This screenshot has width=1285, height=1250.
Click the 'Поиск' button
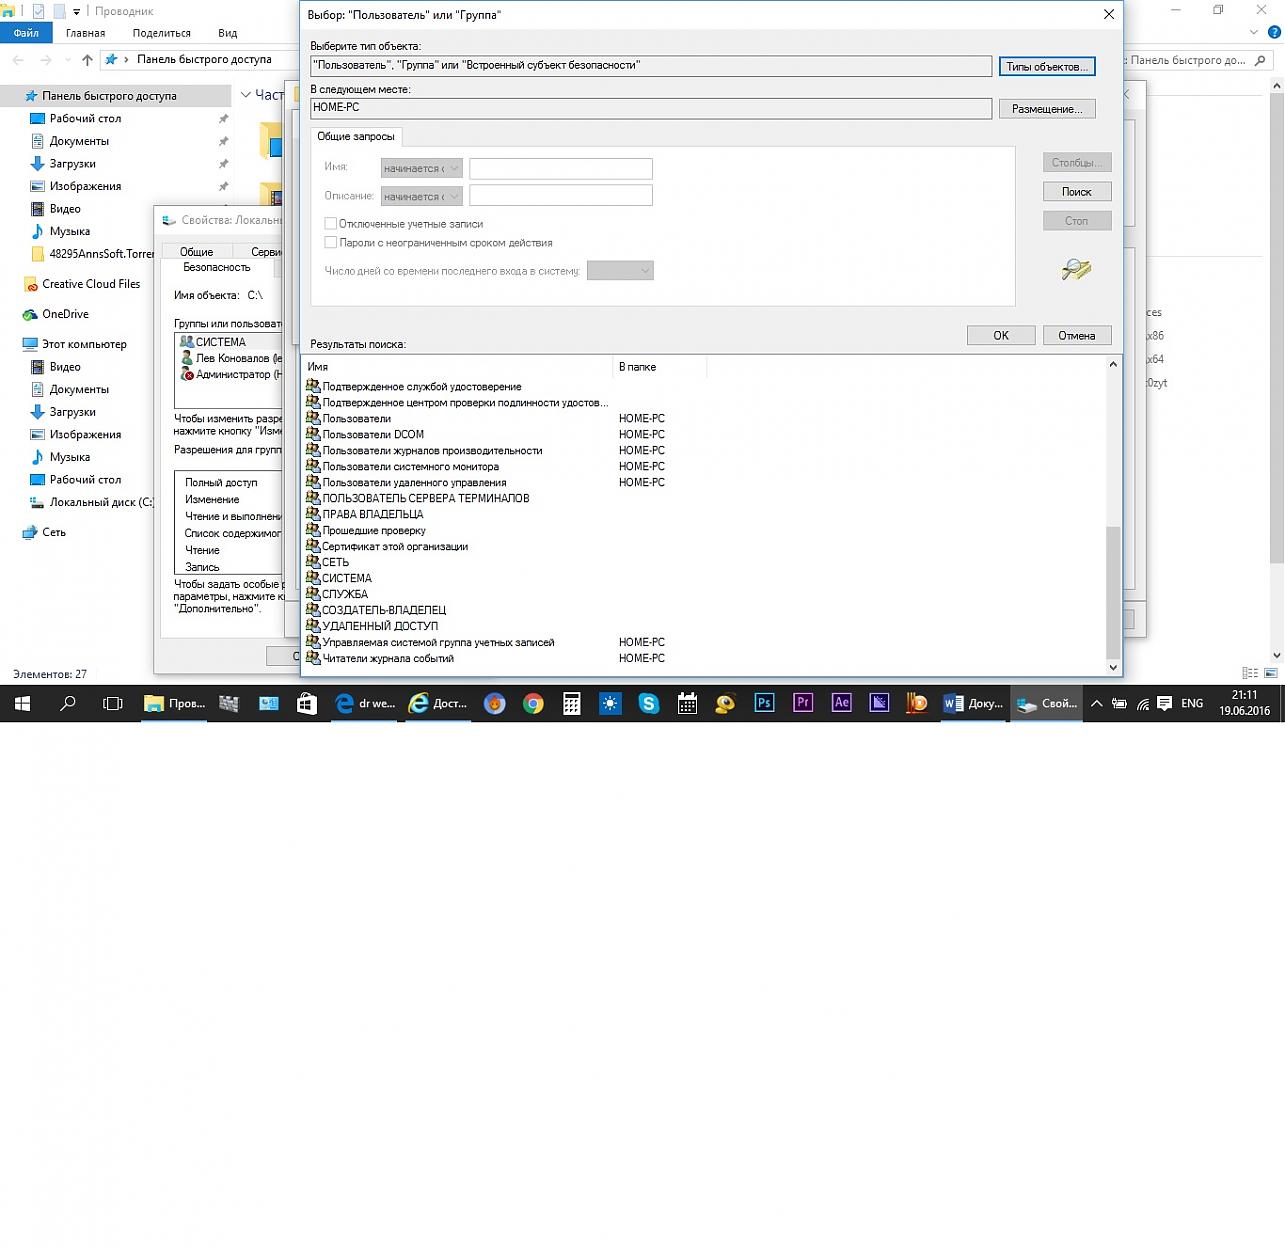tap(1077, 191)
